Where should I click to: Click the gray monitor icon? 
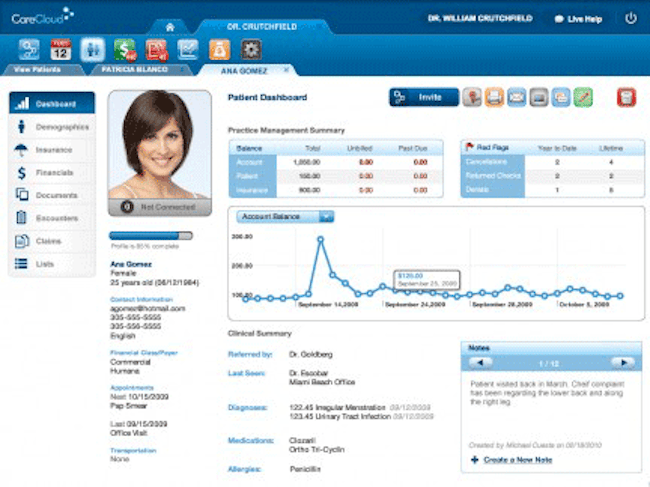(x=538, y=97)
